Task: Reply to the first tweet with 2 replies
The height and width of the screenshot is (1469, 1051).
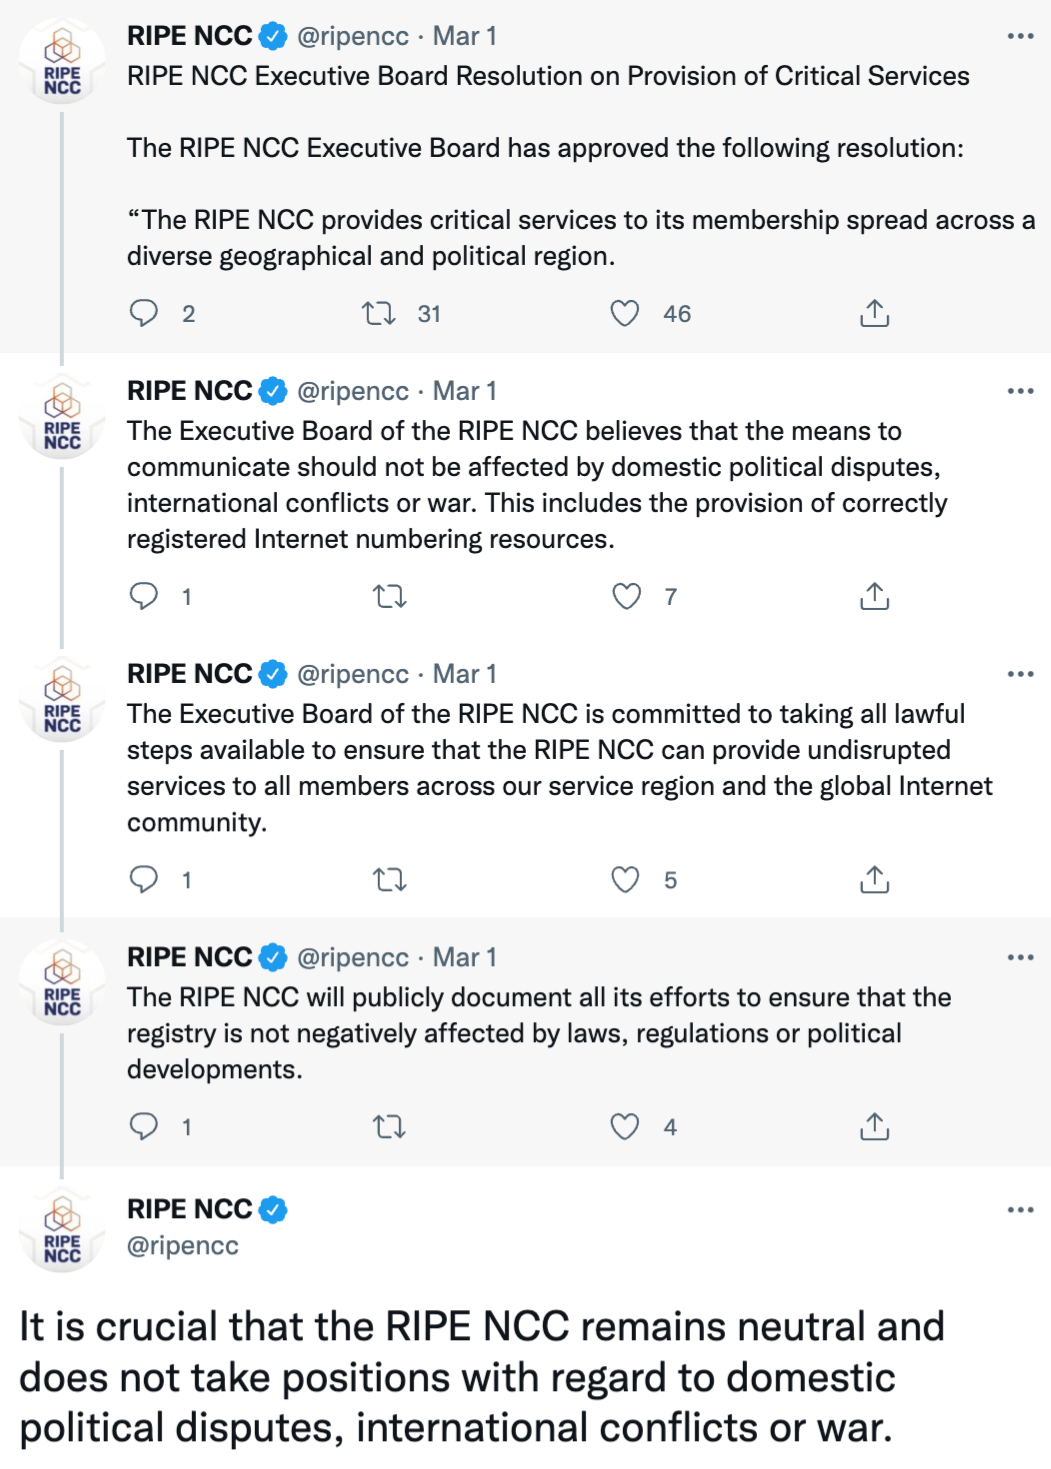Action: tap(144, 314)
